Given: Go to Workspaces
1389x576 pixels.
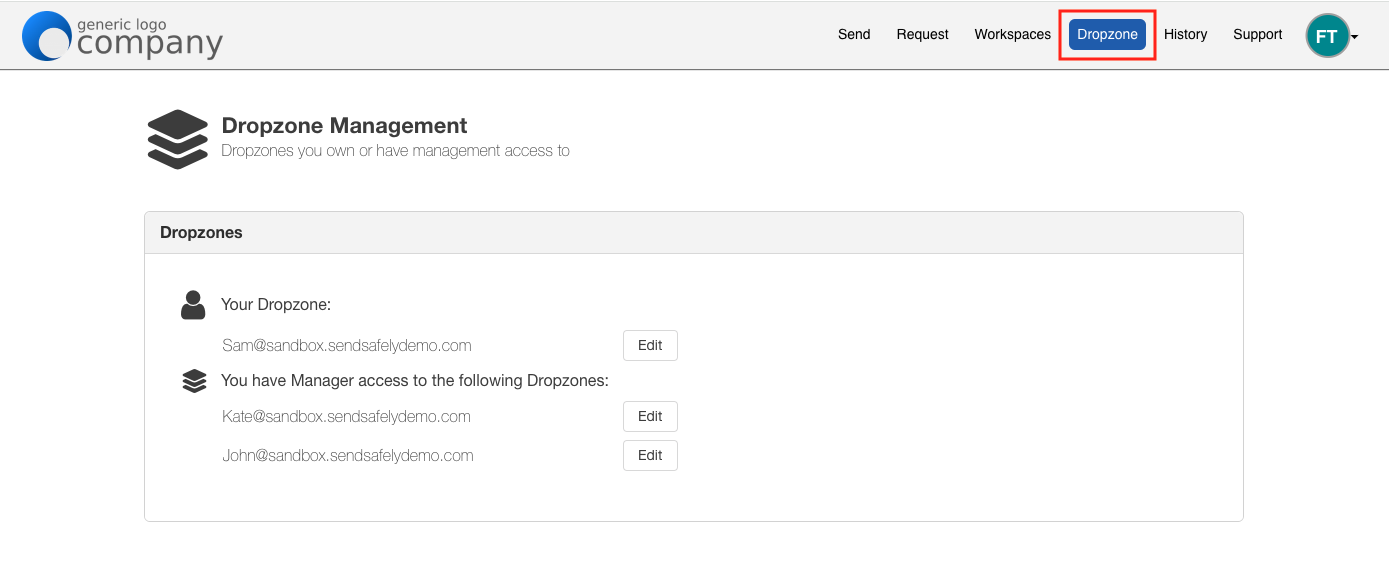Looking at the screenshot, I should pos(1012,34).
